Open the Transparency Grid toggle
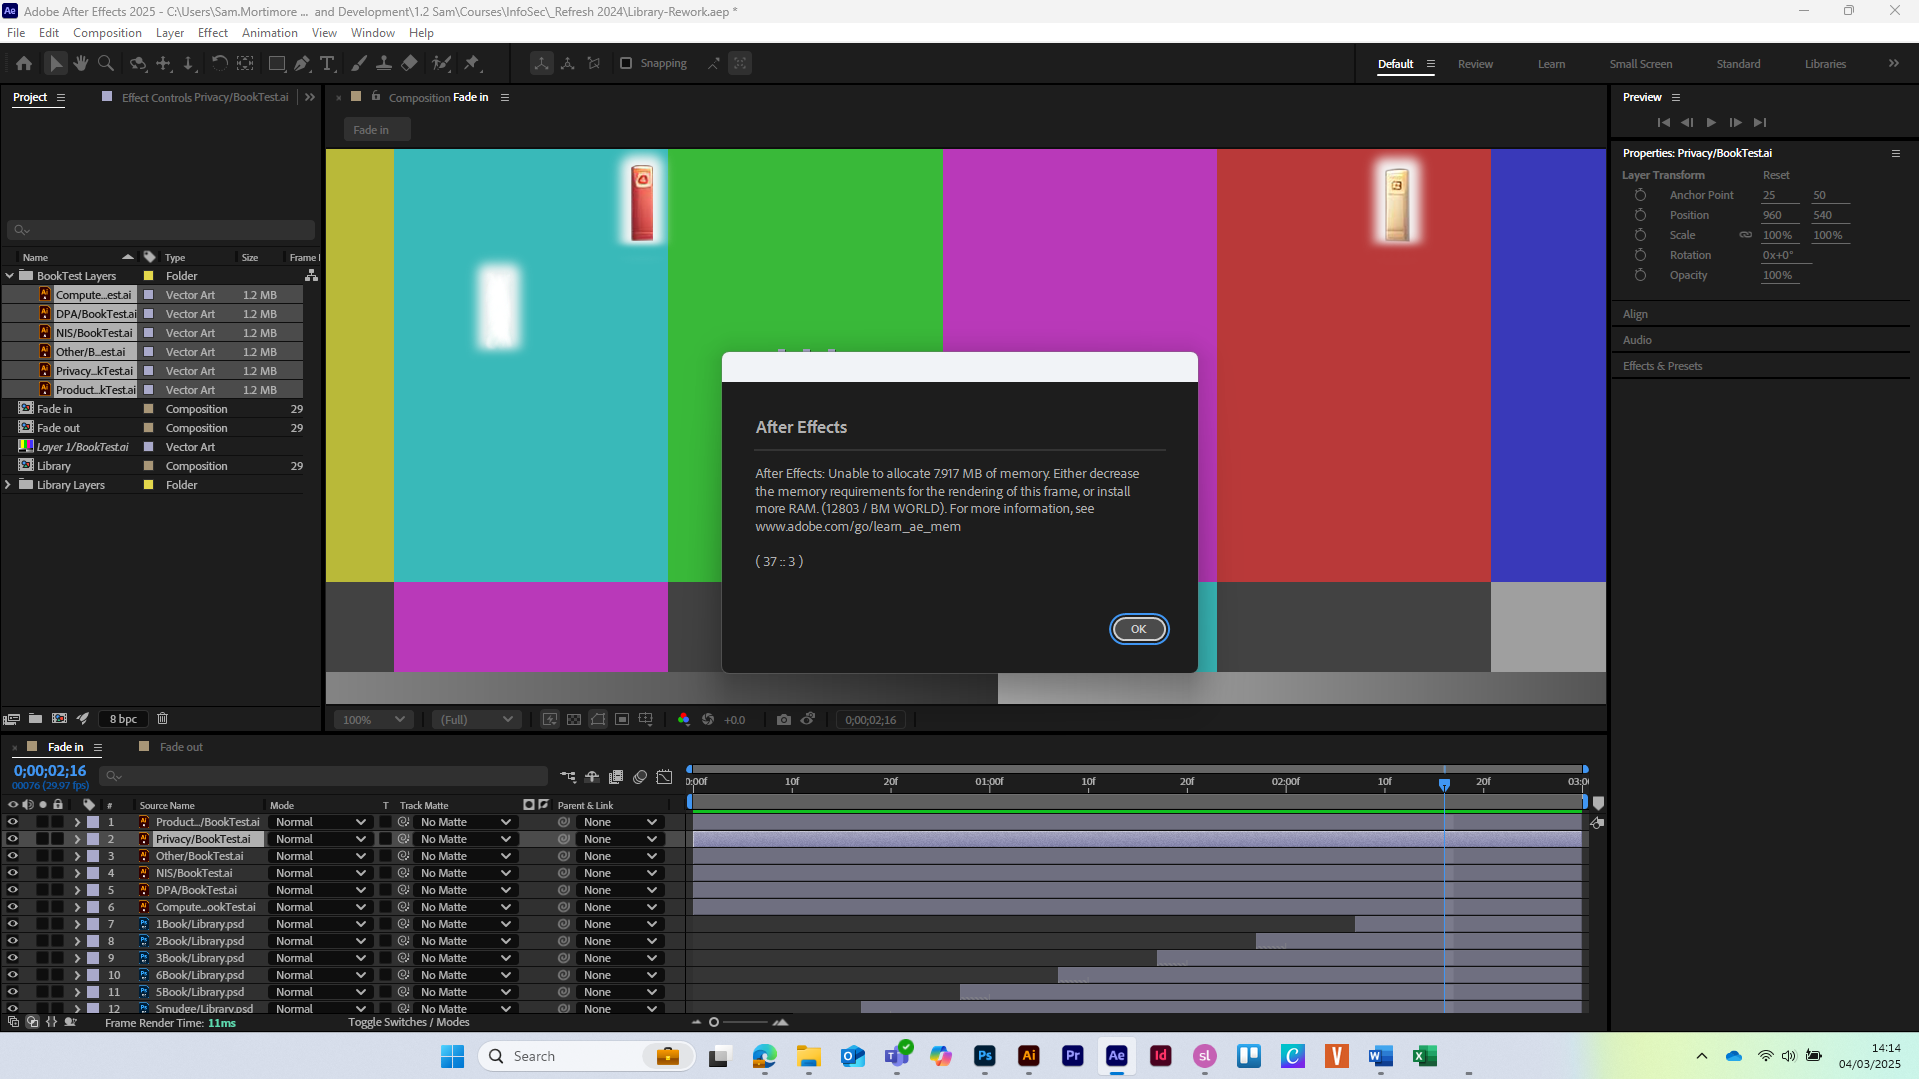1919x1079 pixels. tap(574, 719)
